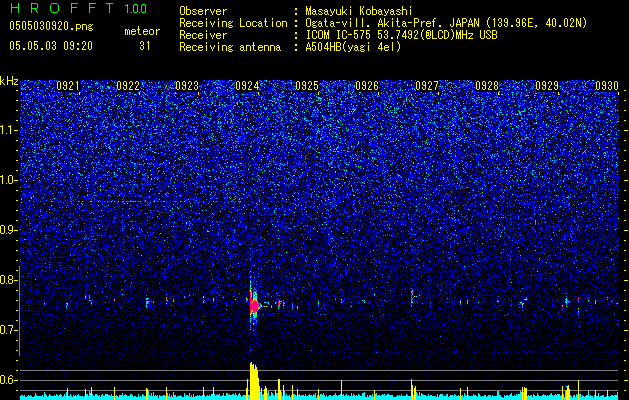Viewport: 629px width, 400px height.
Task: Click the 0924 time marker
Action: pyautogui.click(x=247, y=86)
